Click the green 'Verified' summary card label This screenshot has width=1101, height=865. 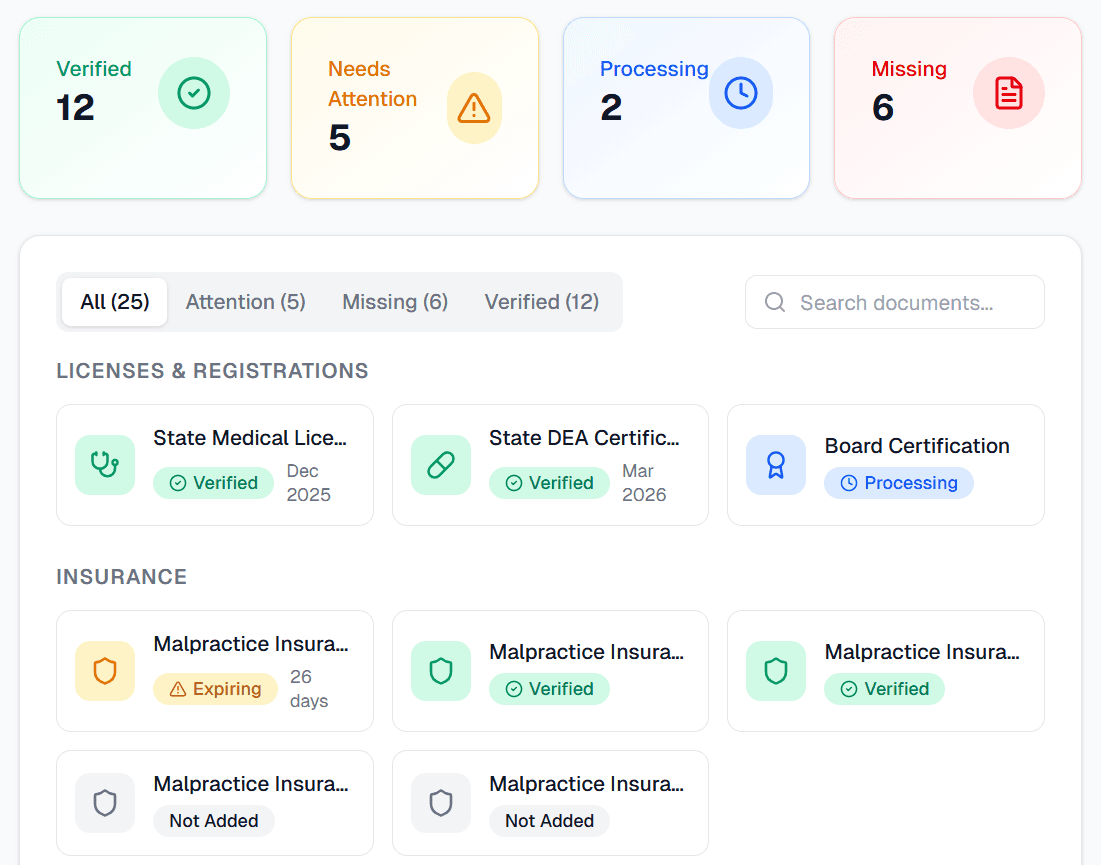pos(94,69)
